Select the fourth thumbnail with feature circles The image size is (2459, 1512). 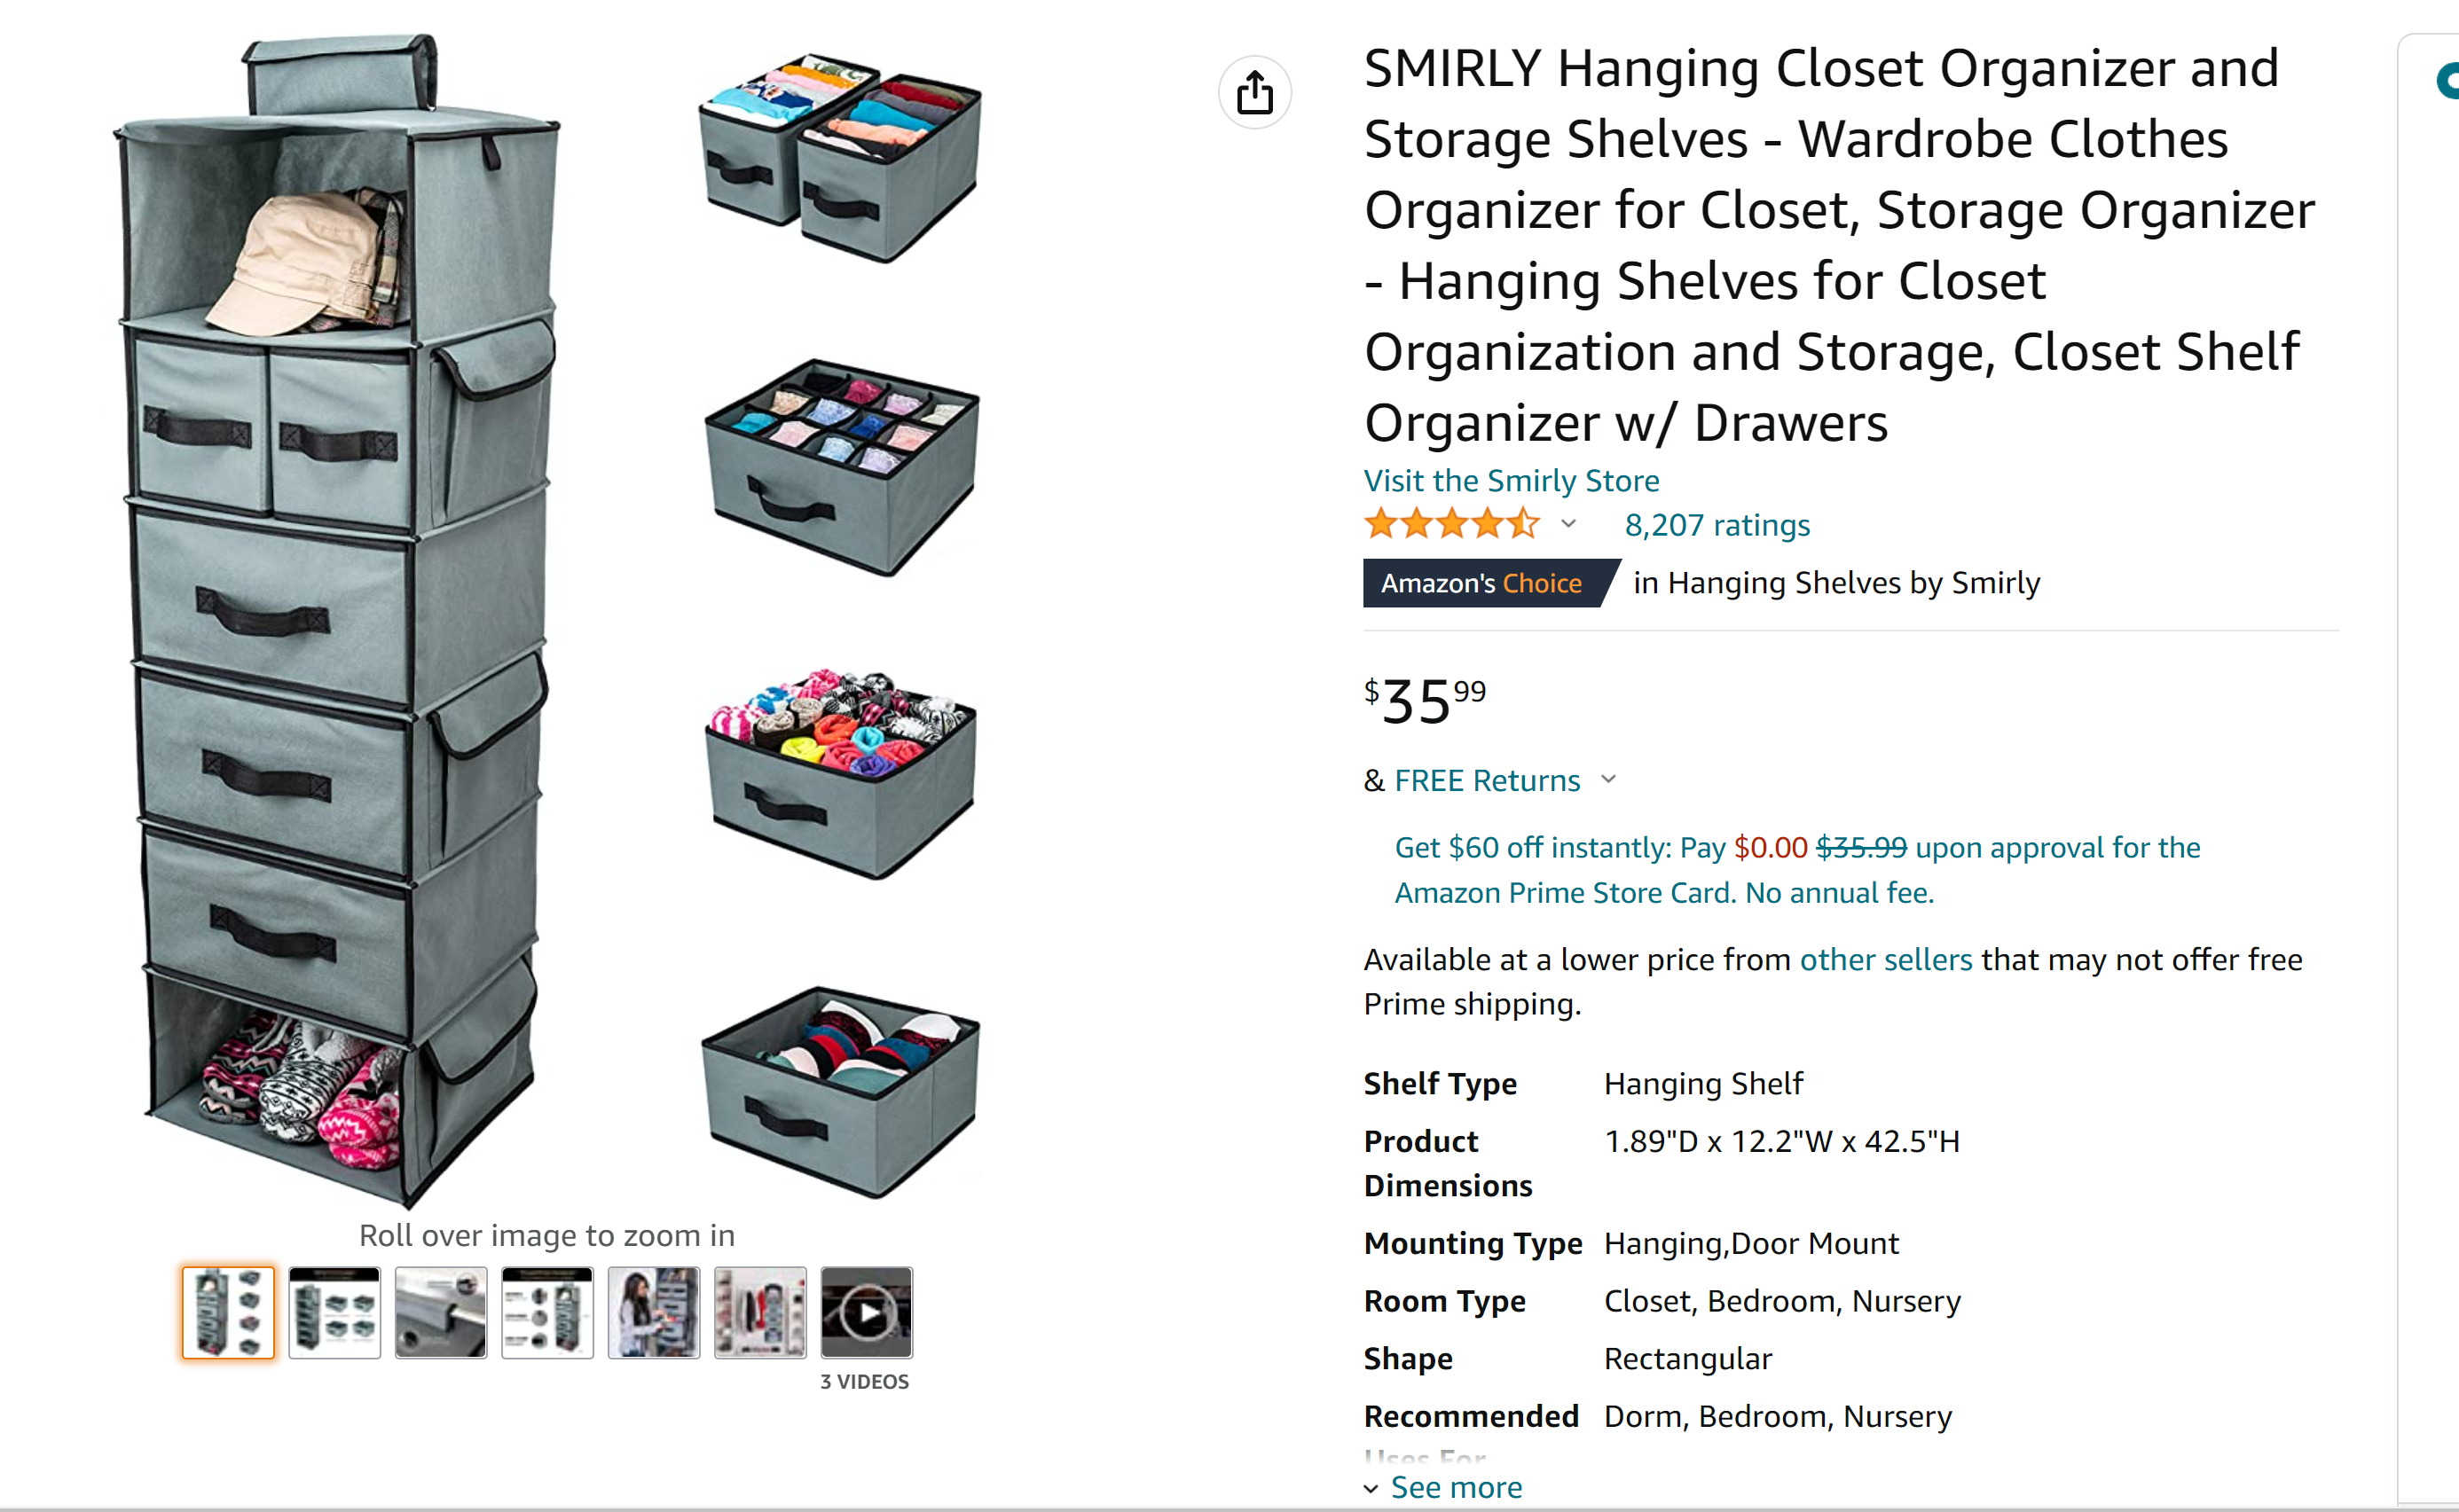pyautogui.click(x=547, y=1312)
